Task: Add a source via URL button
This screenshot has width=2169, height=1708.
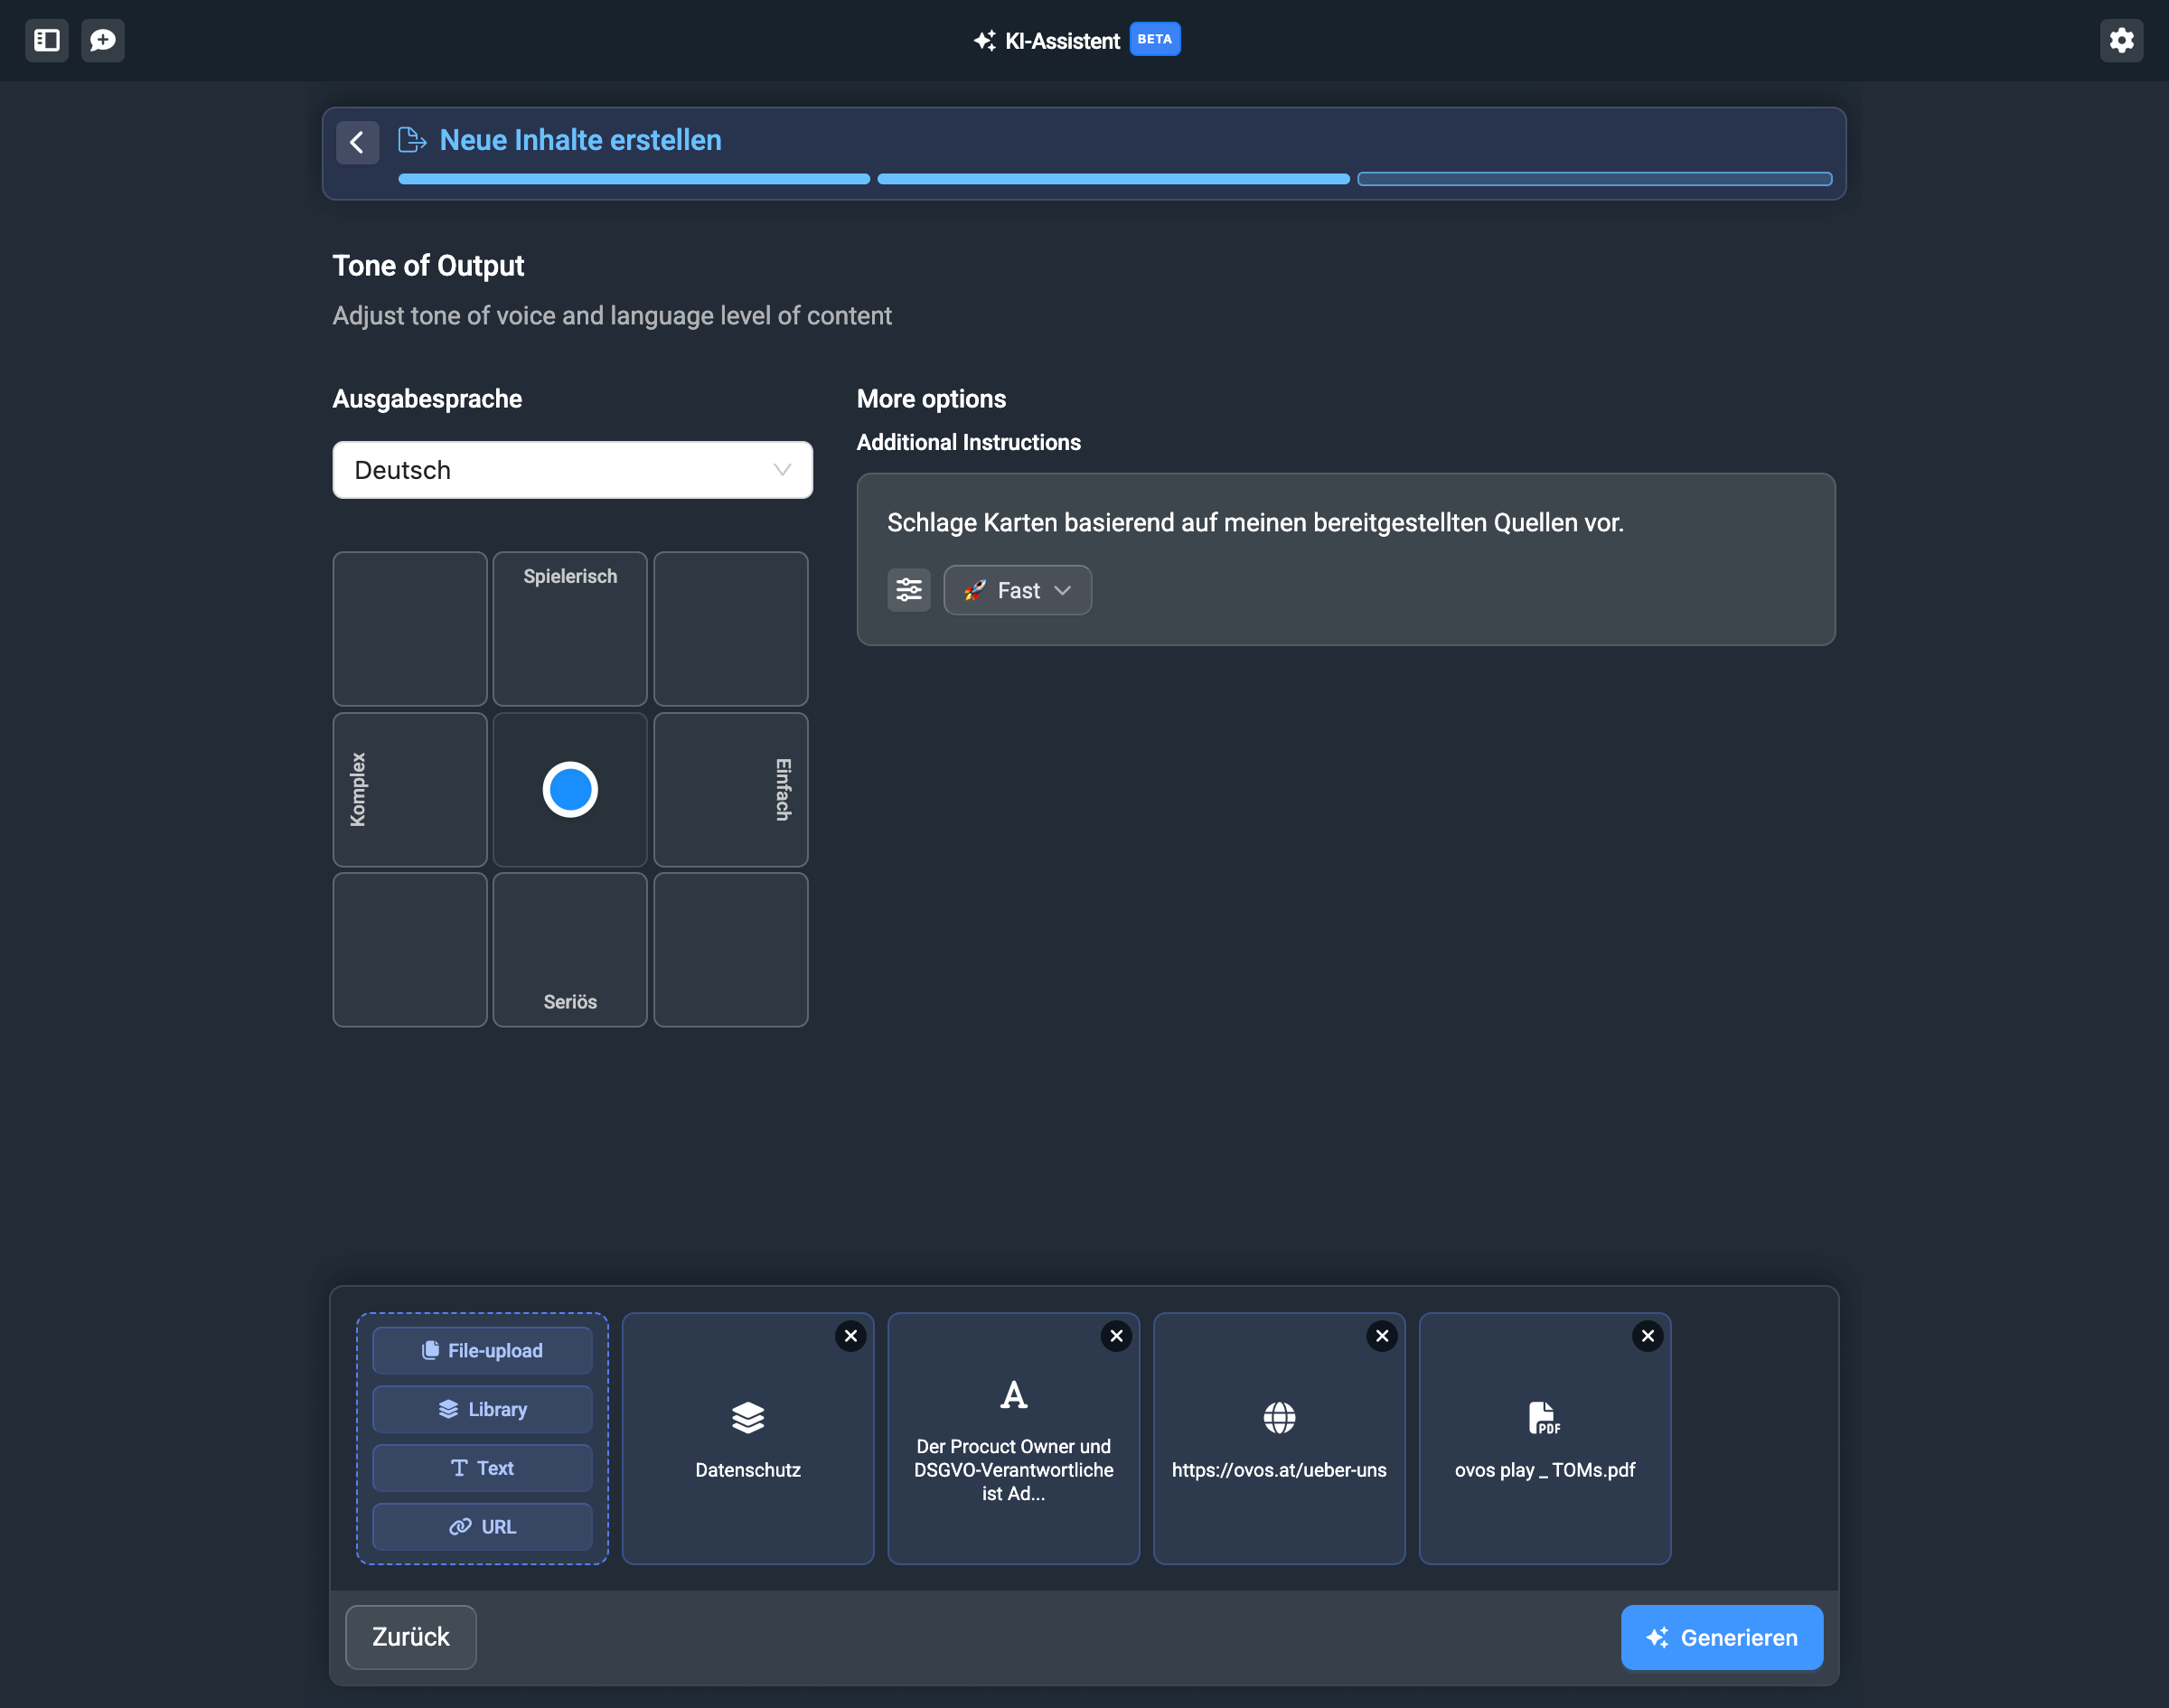Action: pos(482,1527)
